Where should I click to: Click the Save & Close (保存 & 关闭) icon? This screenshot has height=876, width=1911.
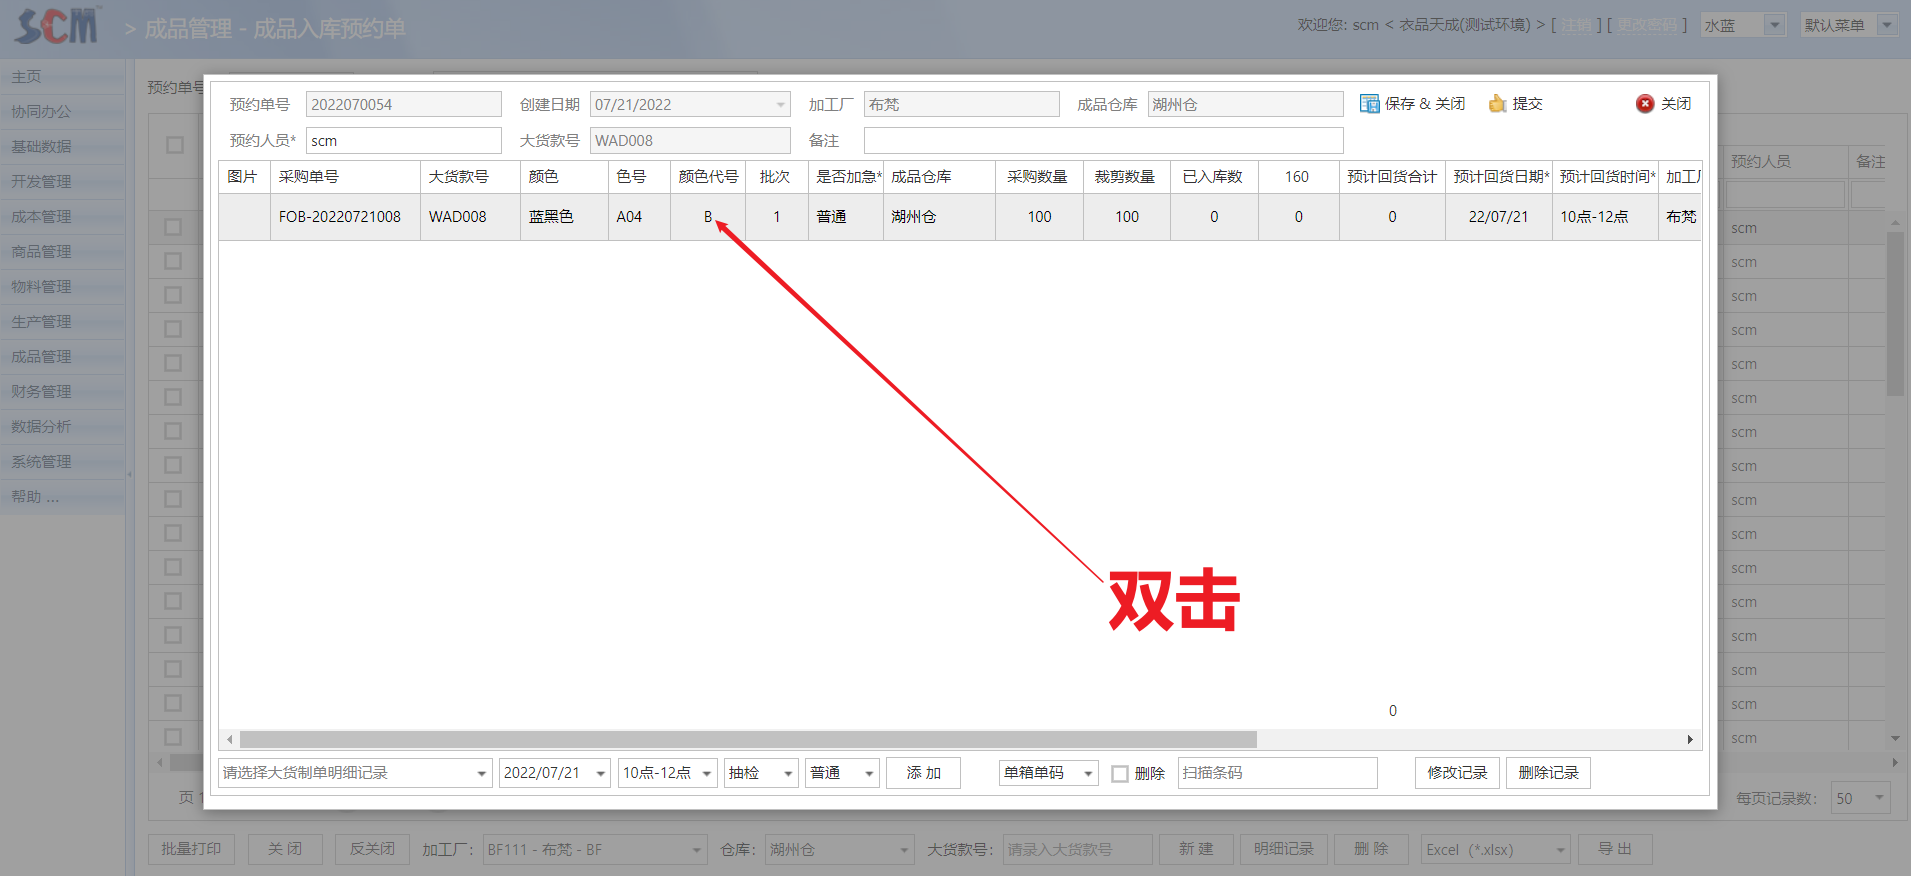(1369, 104)
